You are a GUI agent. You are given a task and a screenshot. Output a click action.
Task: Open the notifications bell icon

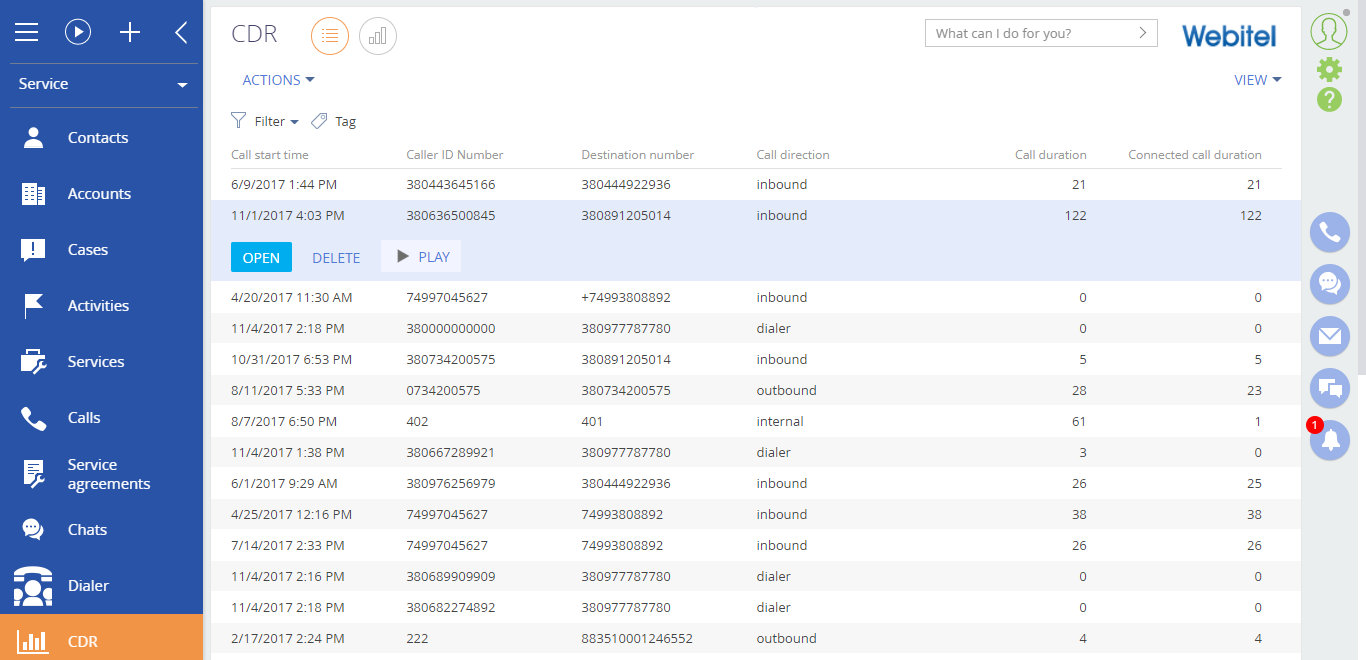[1329, 440]
